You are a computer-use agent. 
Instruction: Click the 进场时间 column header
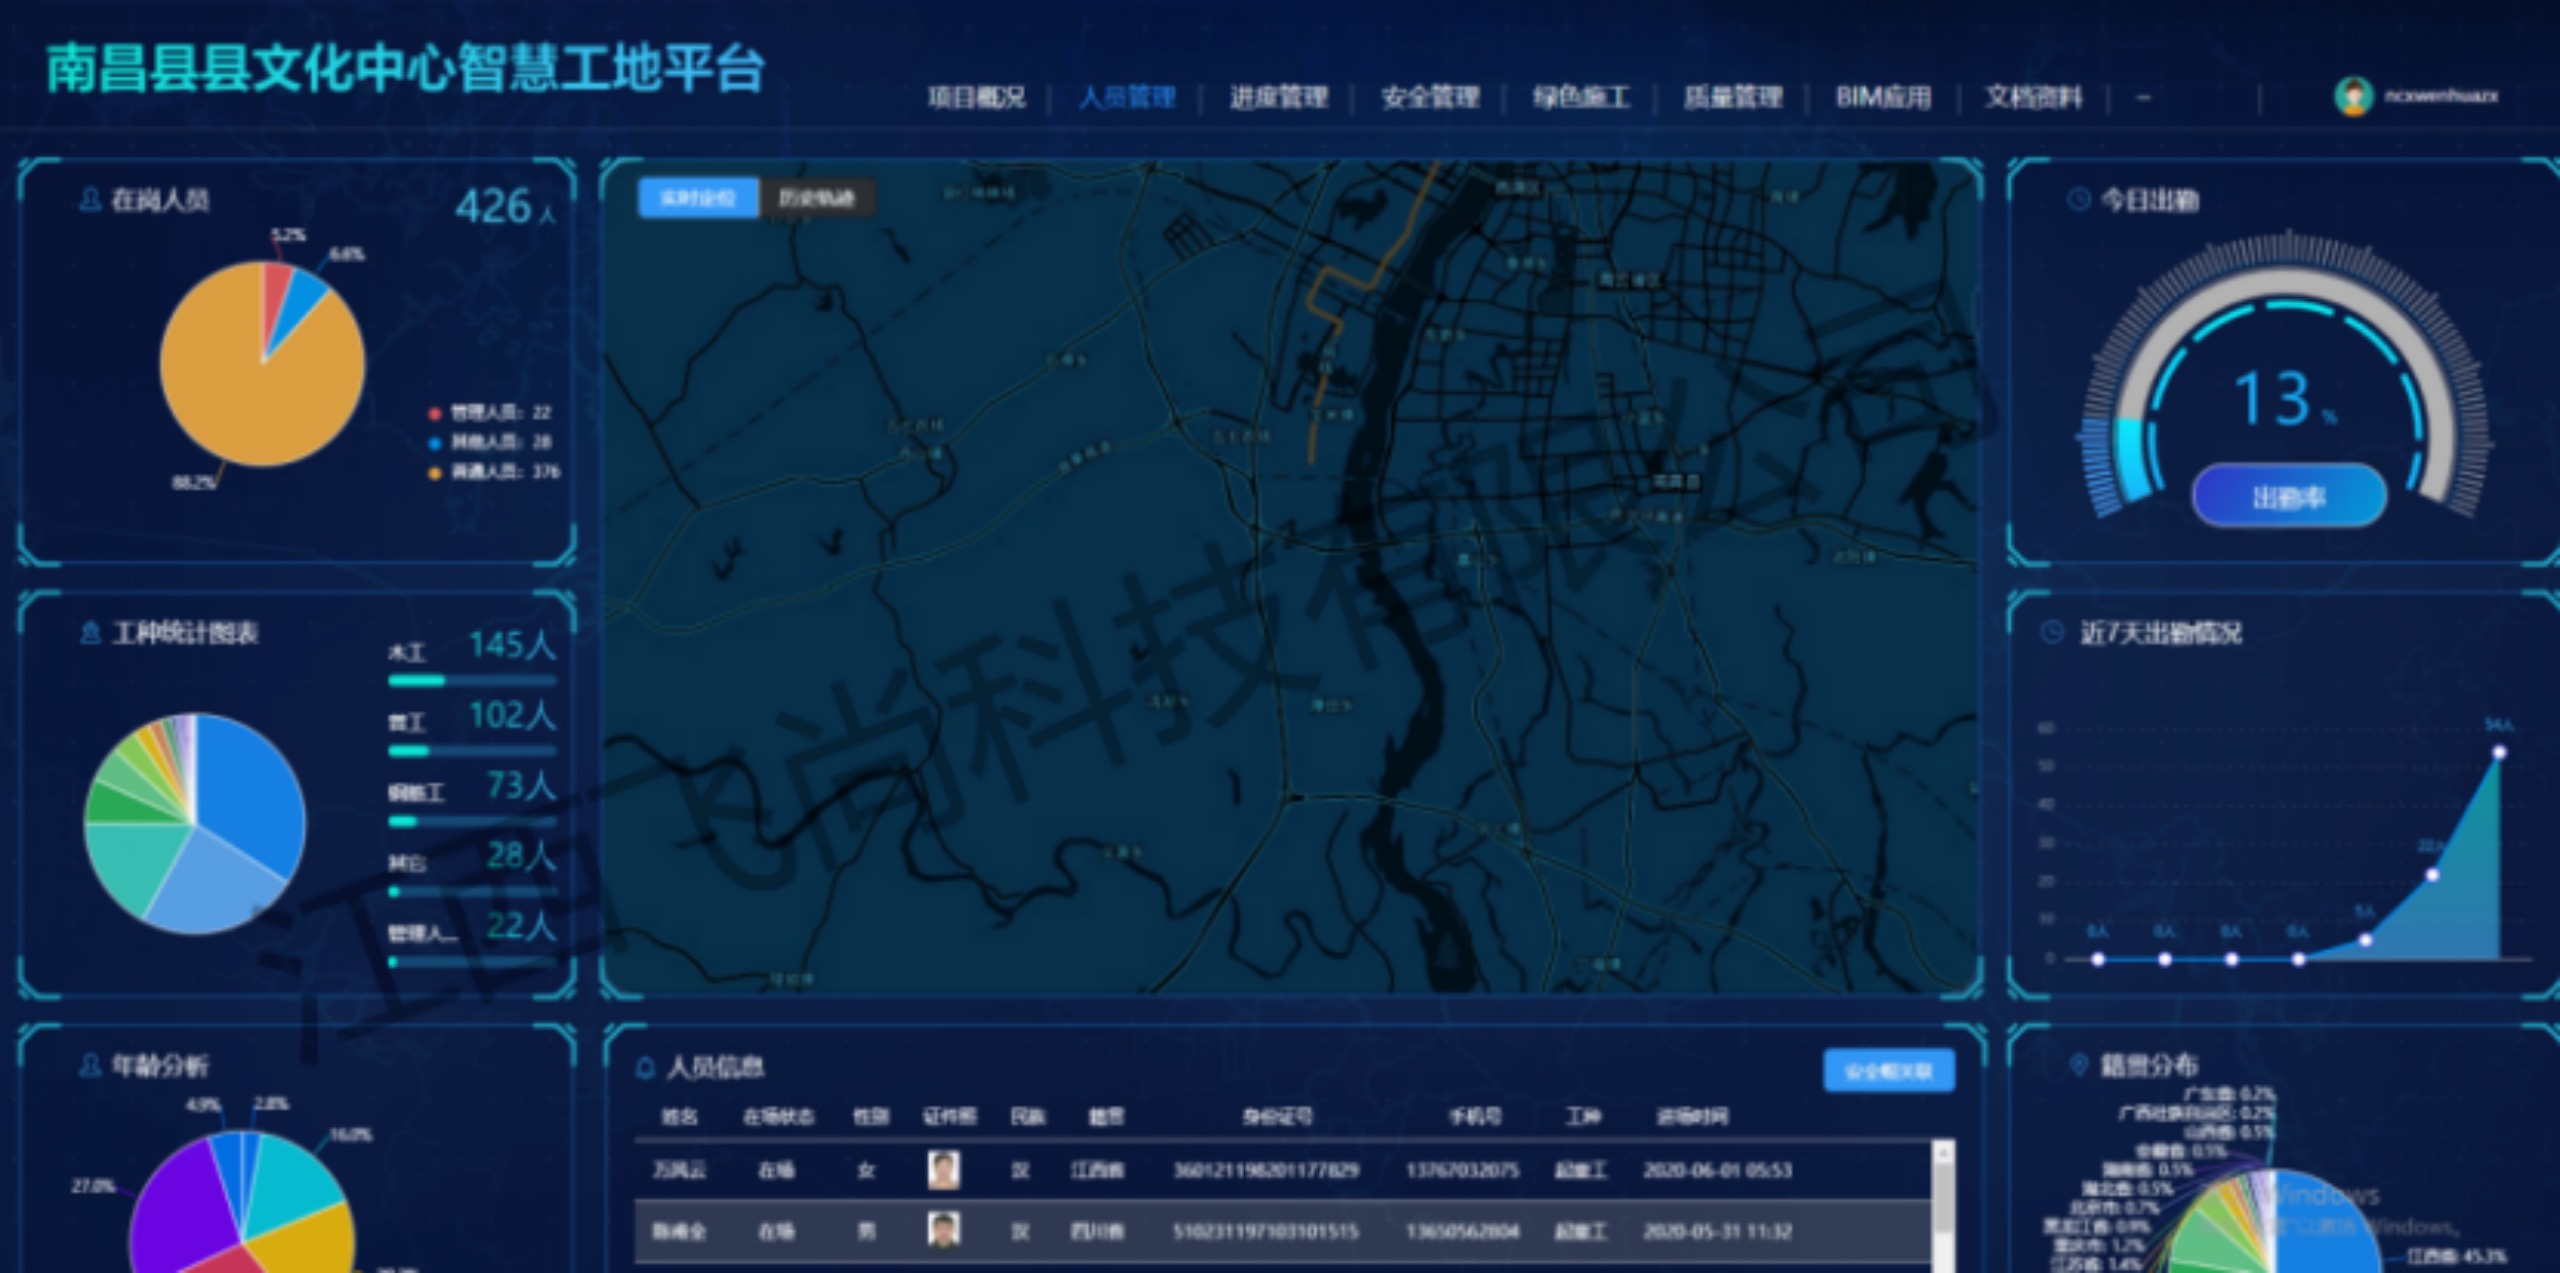tap(1692, 1116)
